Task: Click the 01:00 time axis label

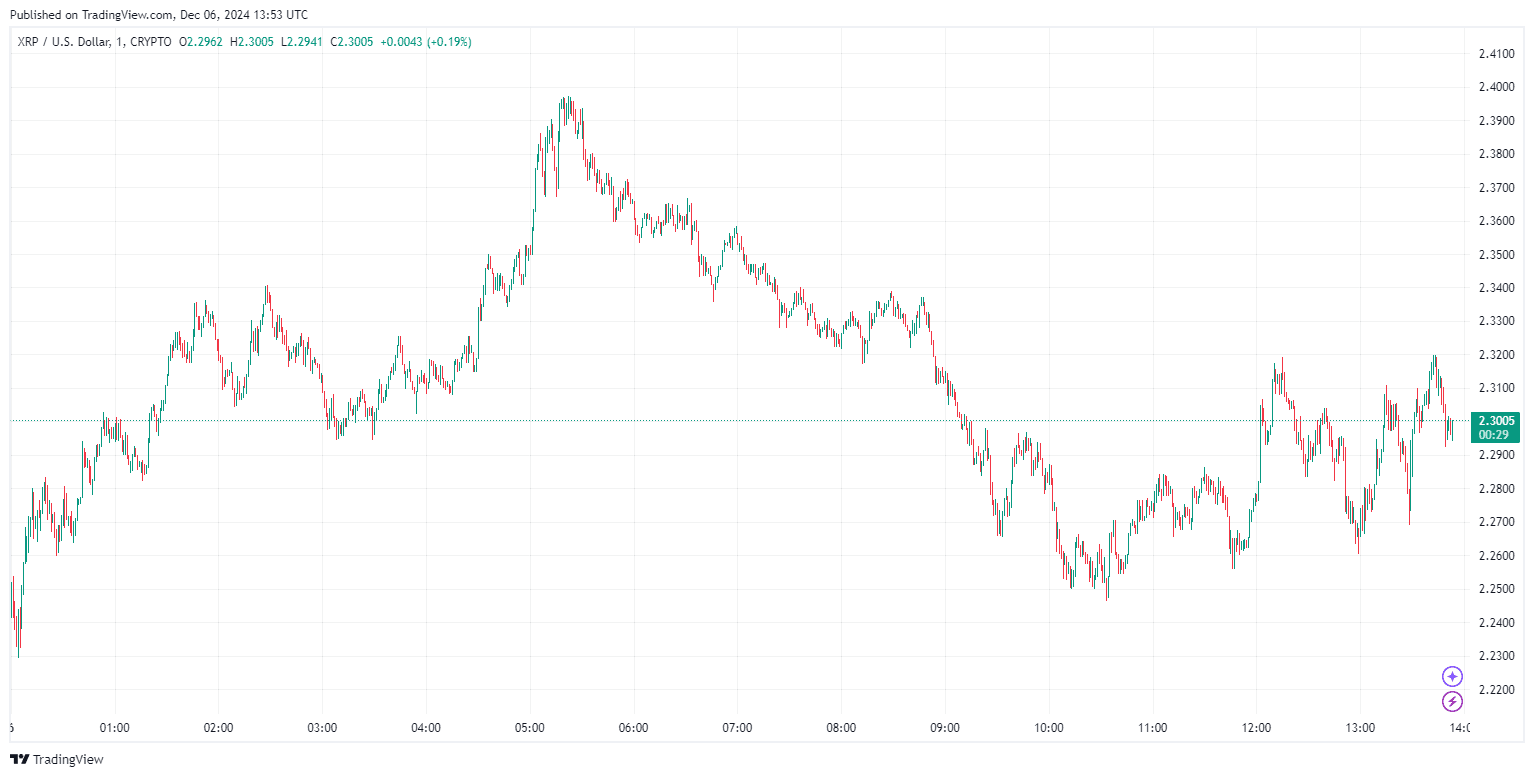Action: tap(115, 728)
